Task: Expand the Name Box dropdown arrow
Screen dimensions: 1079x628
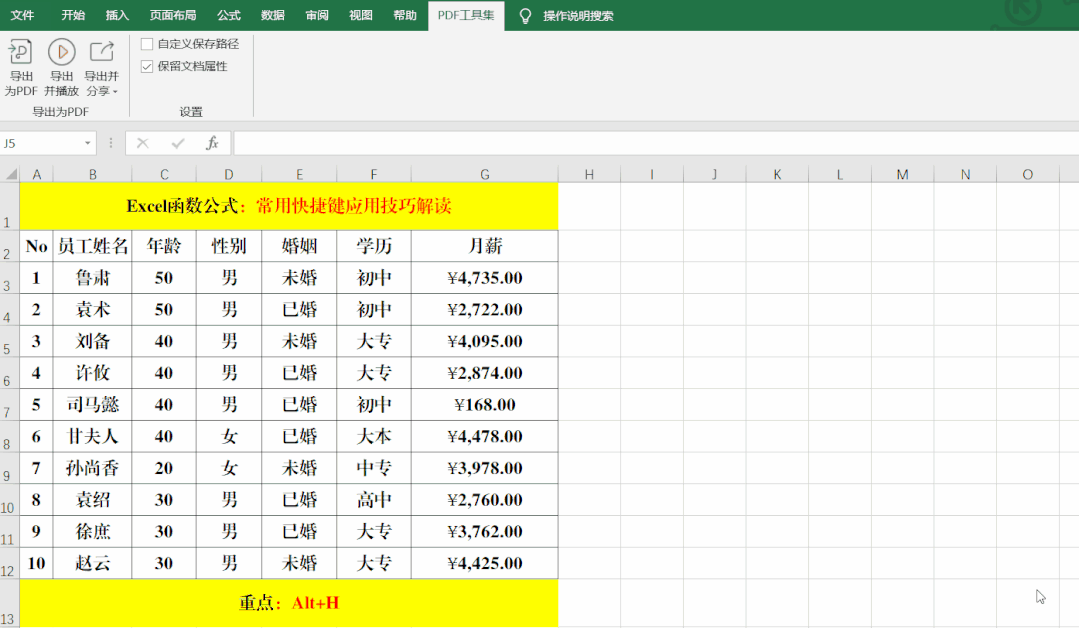Action: pyautogui.click(x=88, y=143)
